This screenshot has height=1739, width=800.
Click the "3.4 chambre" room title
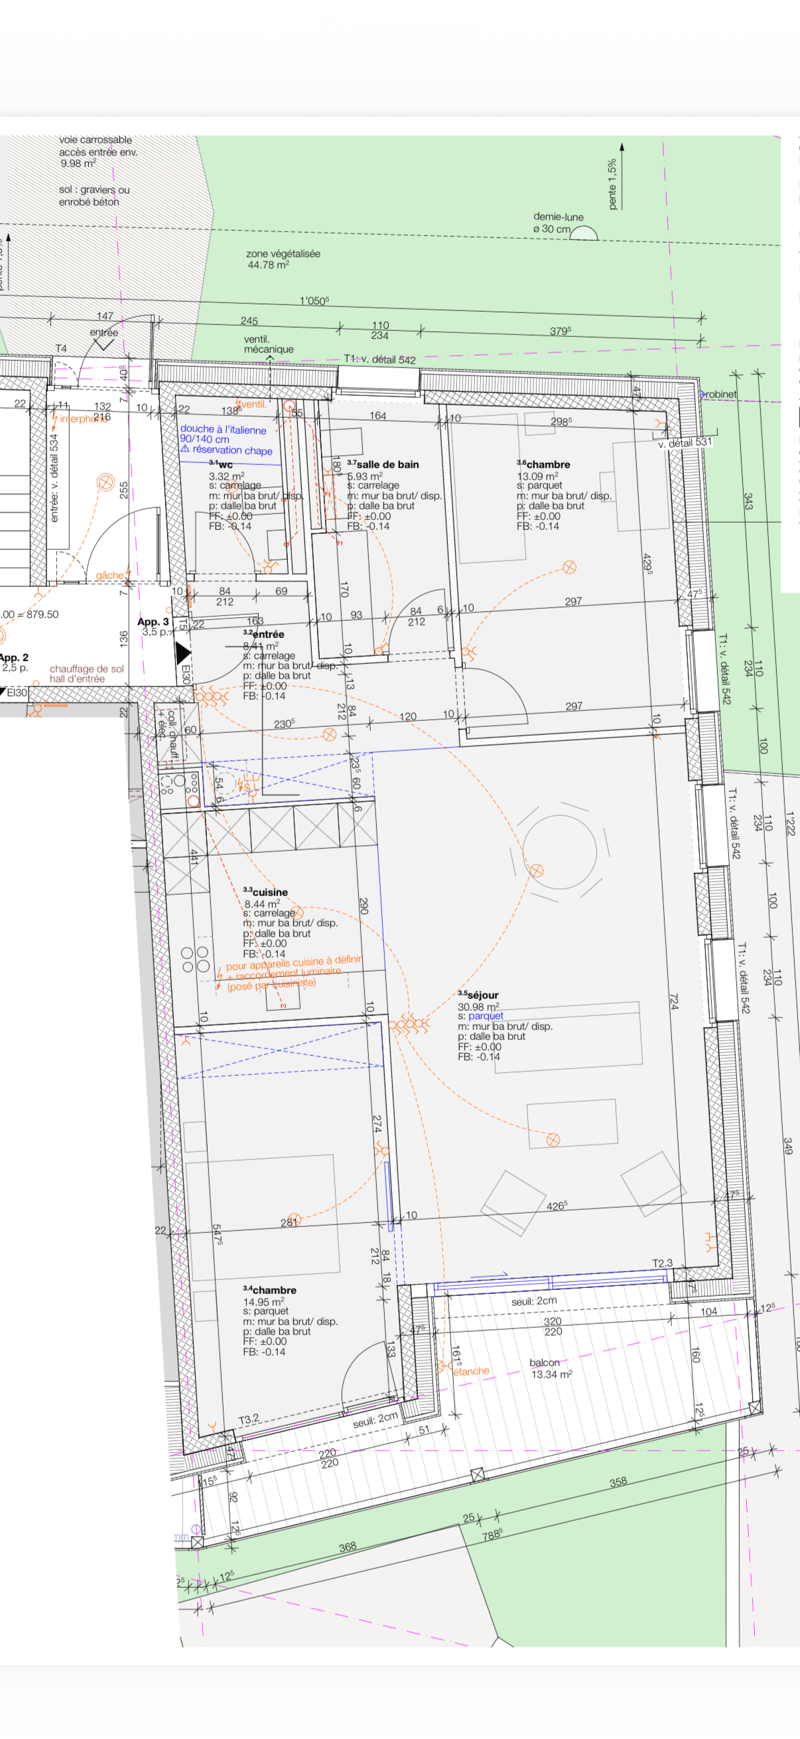click(269, 1290)
